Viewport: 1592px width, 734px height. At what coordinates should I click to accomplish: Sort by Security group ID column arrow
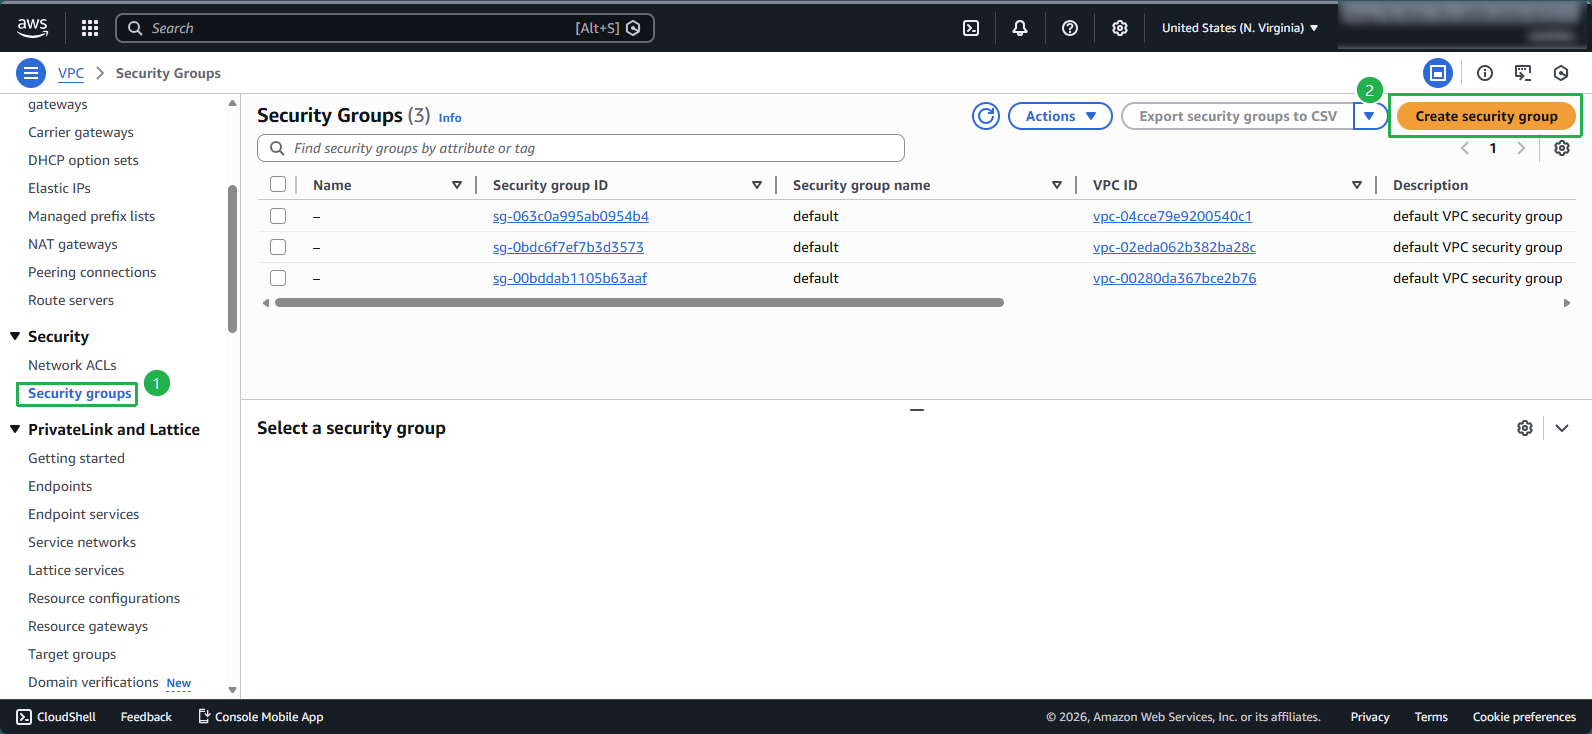[x=757, y=185]
